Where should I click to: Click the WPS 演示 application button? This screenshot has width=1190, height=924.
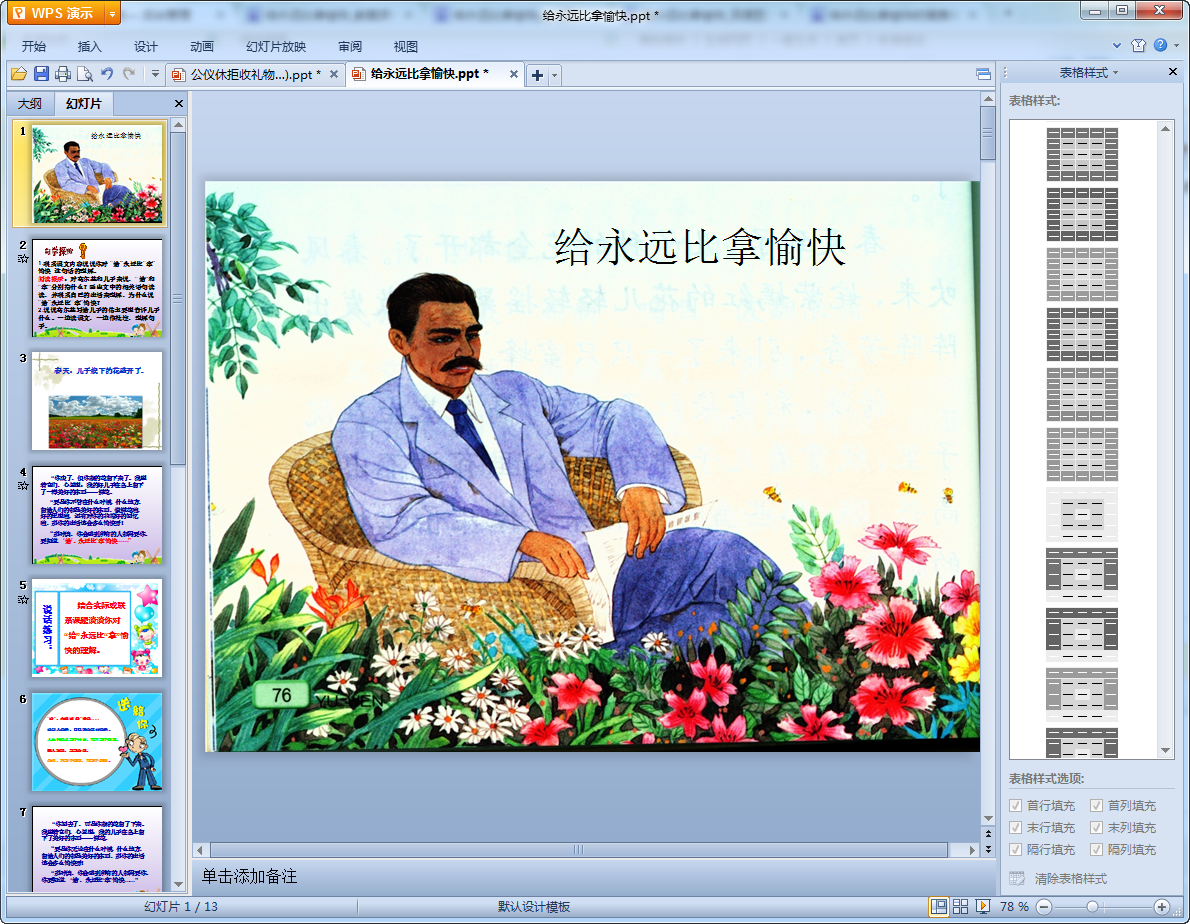pos(56,14)
